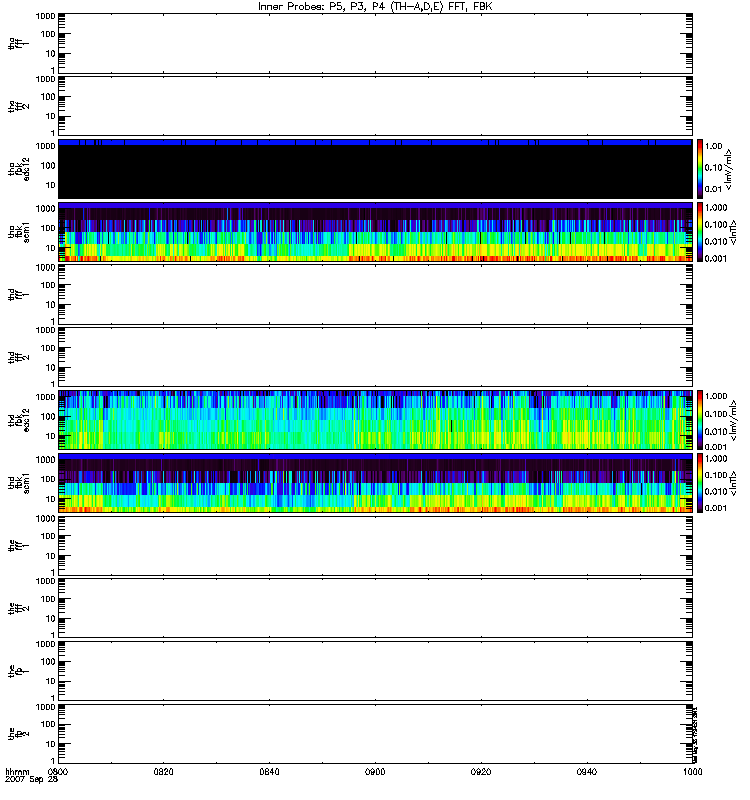Select the 'thd fff 2' axis label
Image resolution: width=750 pixels, height=800 pixels.
[x=18, y=357]
